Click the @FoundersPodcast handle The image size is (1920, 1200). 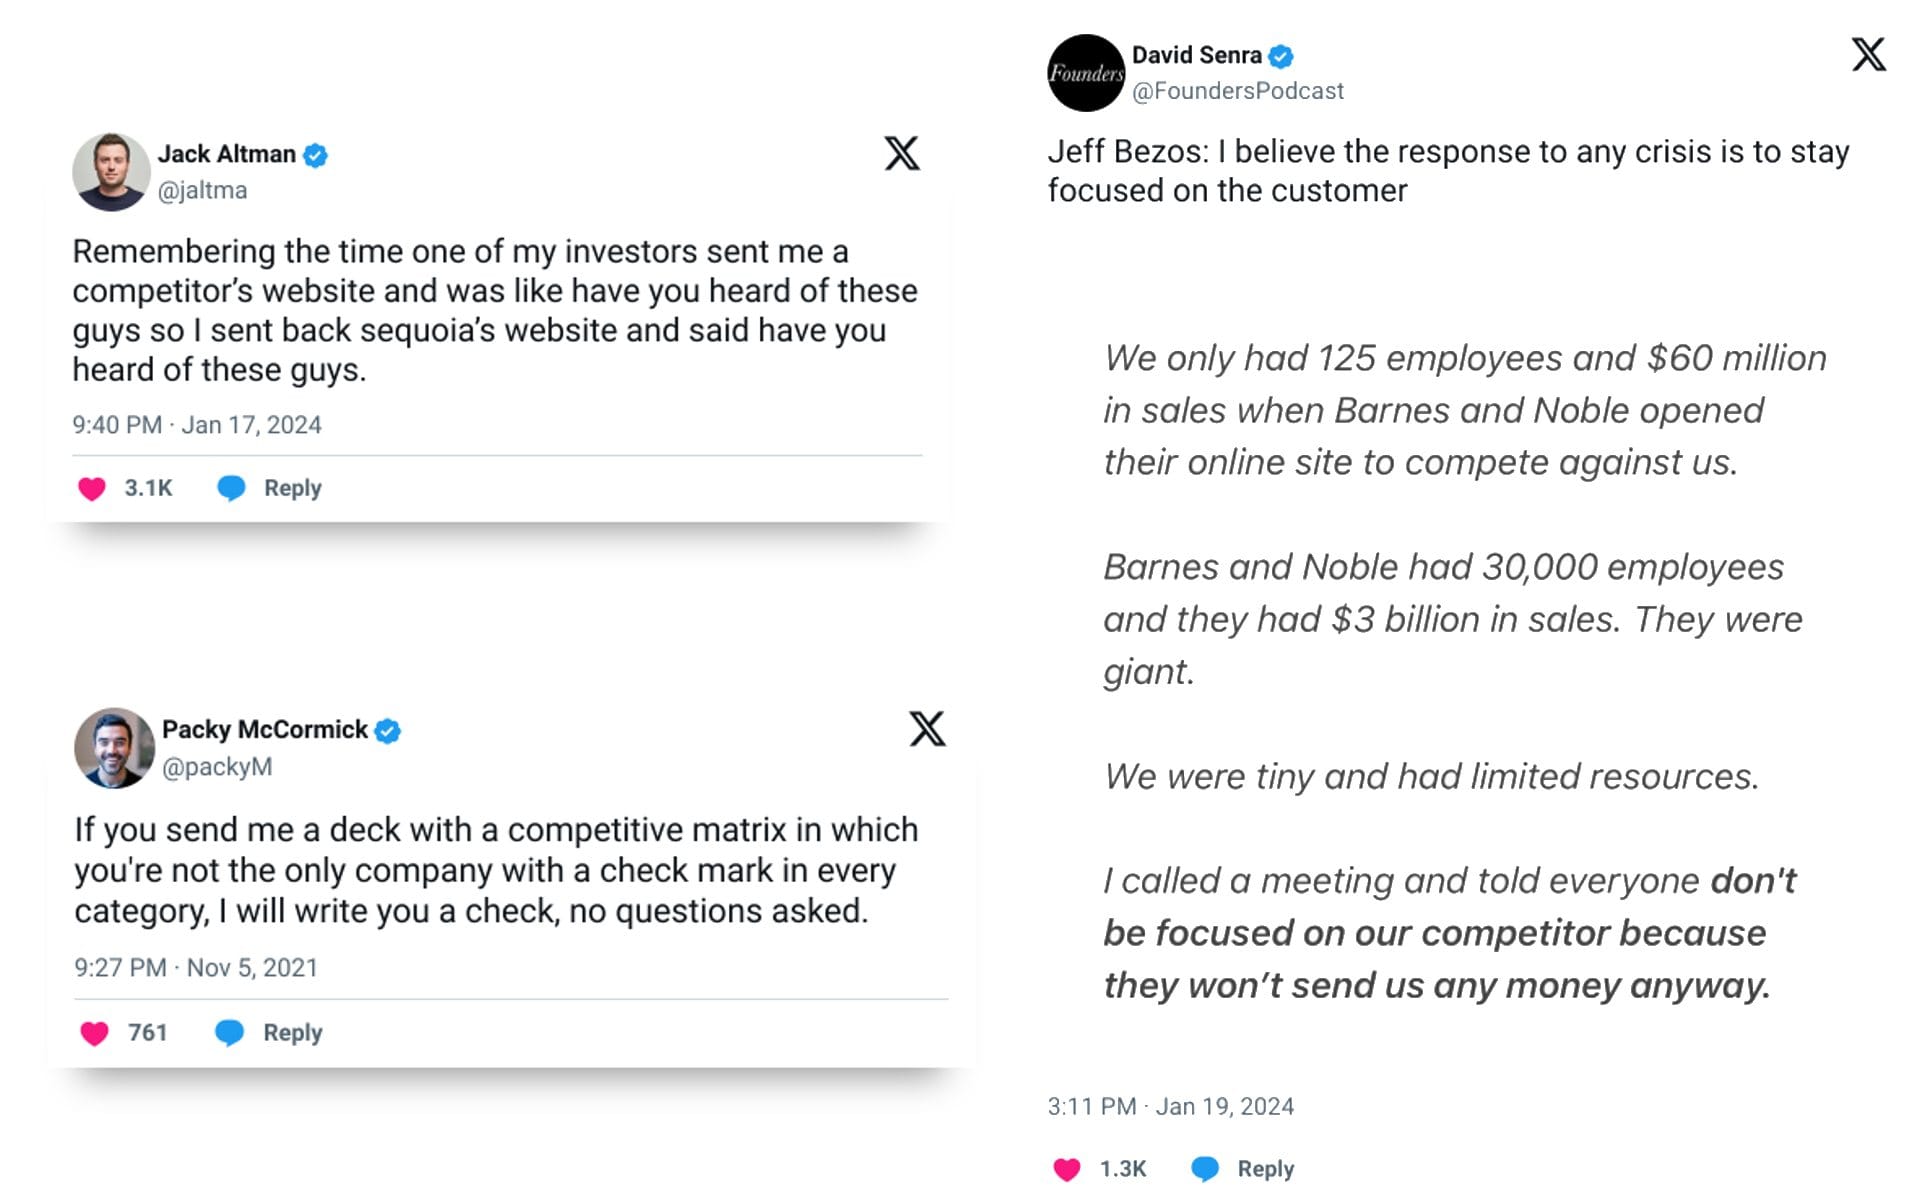click(1238, 91)
